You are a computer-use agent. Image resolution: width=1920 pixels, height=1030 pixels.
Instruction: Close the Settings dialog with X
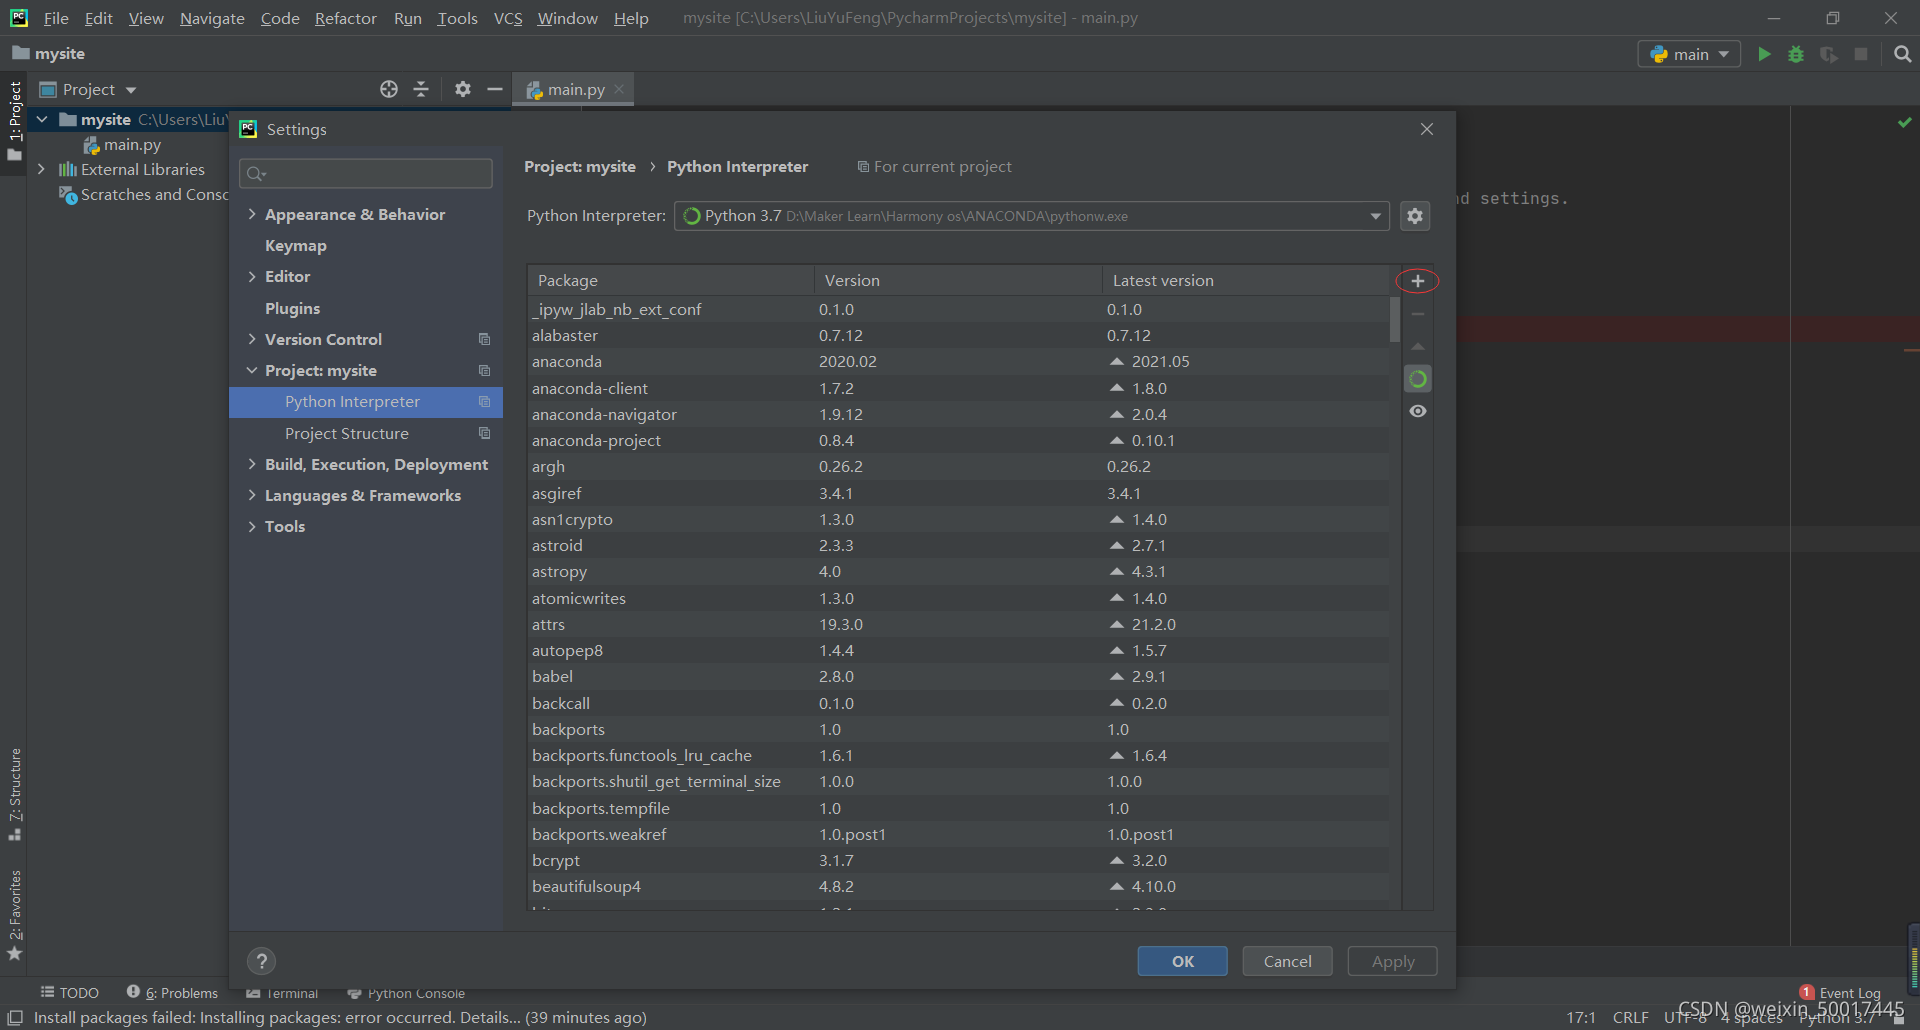point(1427,129)
